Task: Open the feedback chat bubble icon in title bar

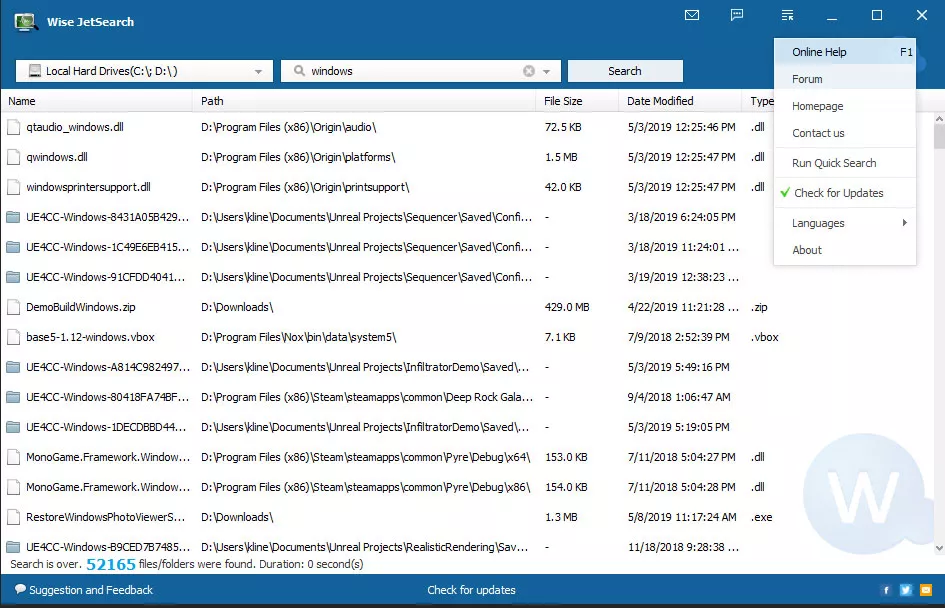Action: coord(736,15)
